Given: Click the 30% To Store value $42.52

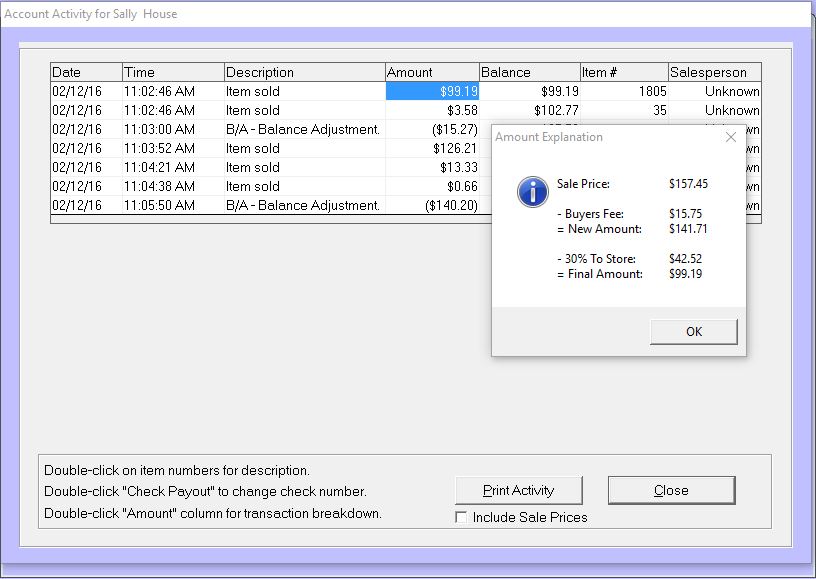Looking at the screenshot, I should 685,259.
